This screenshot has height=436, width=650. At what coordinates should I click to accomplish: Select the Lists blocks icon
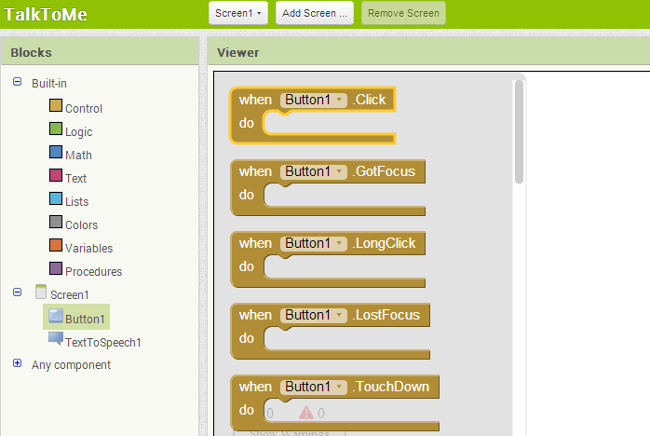click(x=56, y=200)
